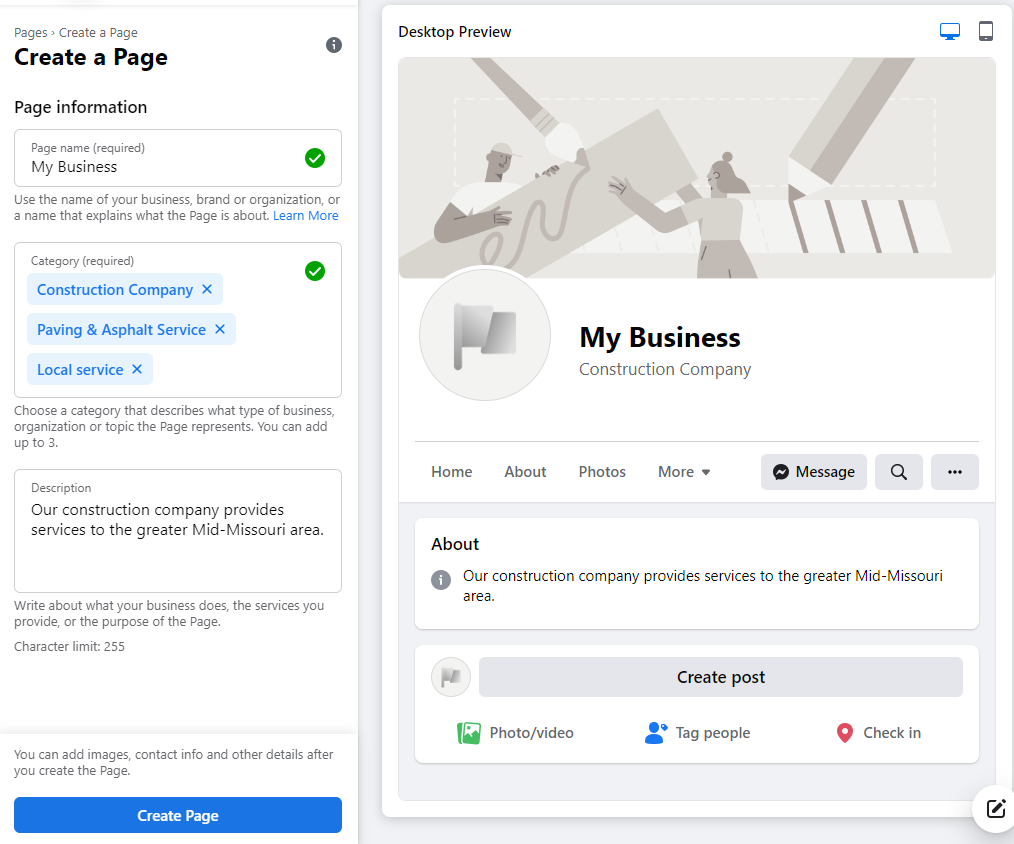Click inside the Description text field

[178, 530]
